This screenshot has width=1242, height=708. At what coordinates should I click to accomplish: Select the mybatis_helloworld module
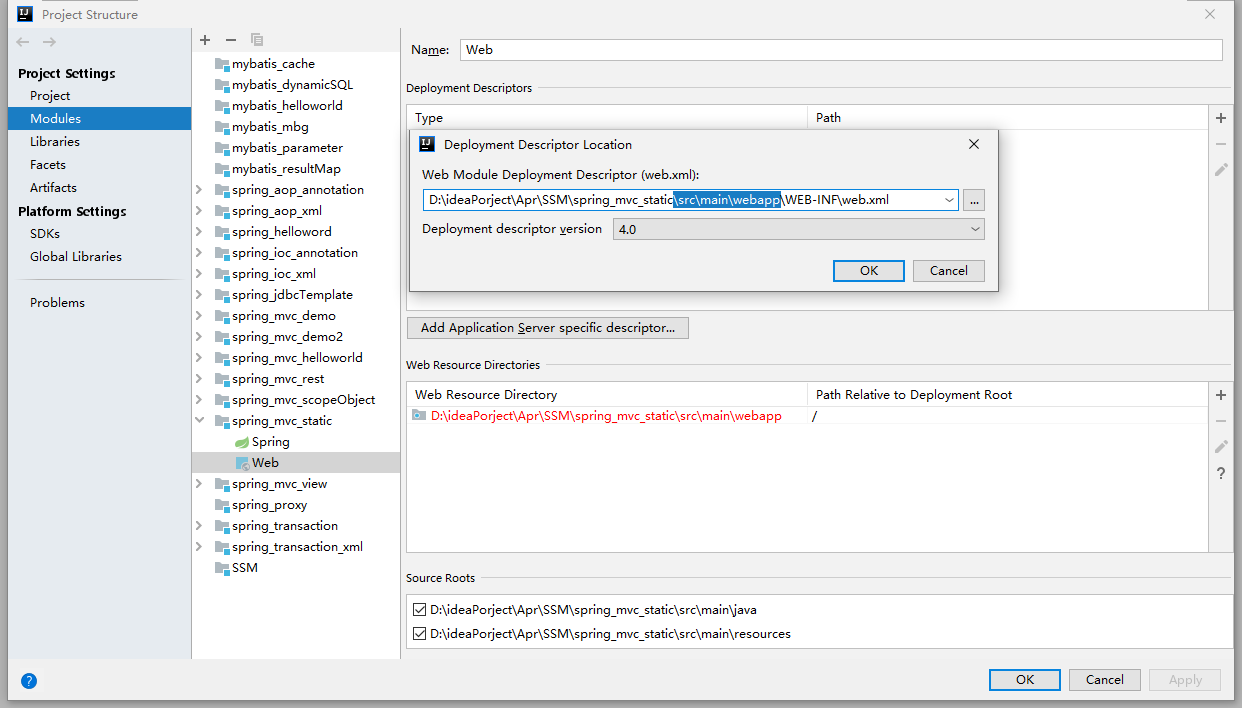tap(287, 106)
